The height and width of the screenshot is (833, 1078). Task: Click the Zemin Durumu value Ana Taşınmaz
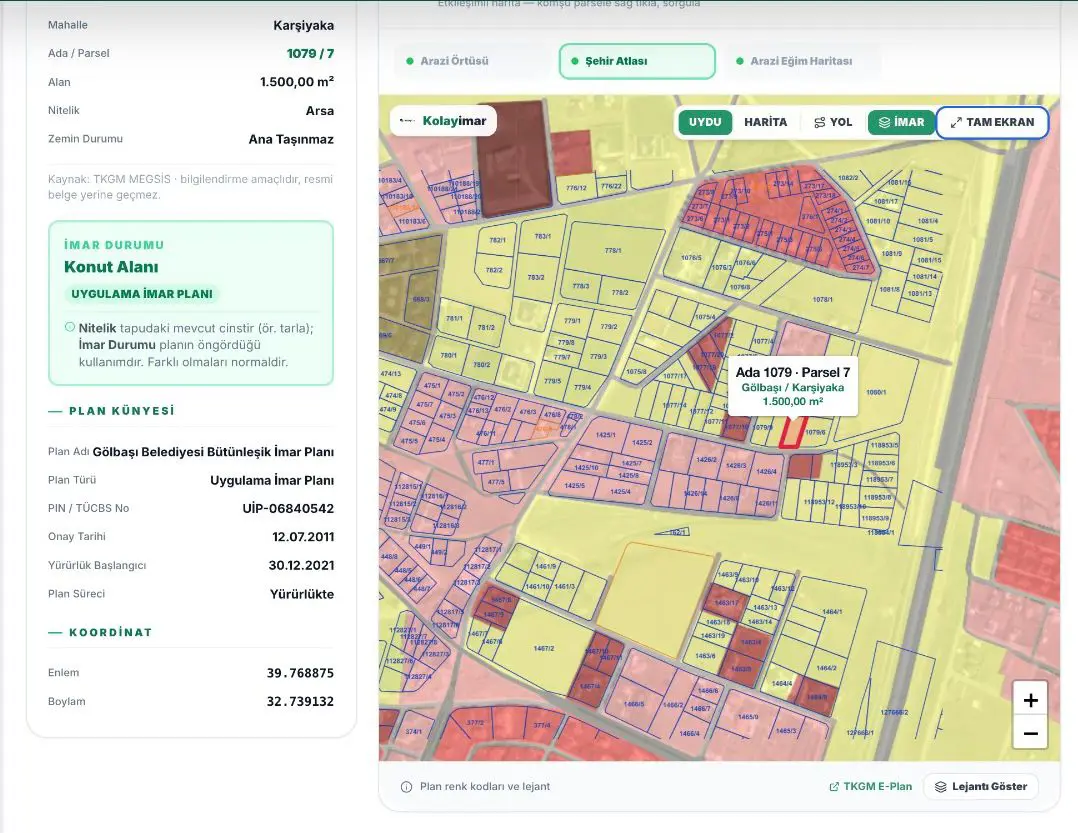292,140
